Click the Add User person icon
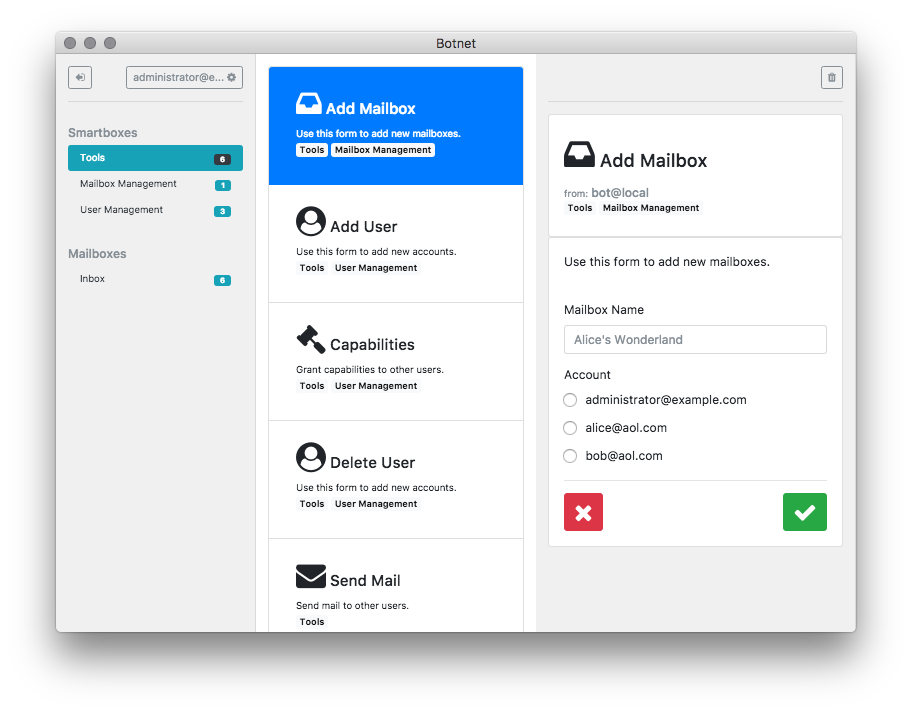The image size is (912, 712). point(311,221)
